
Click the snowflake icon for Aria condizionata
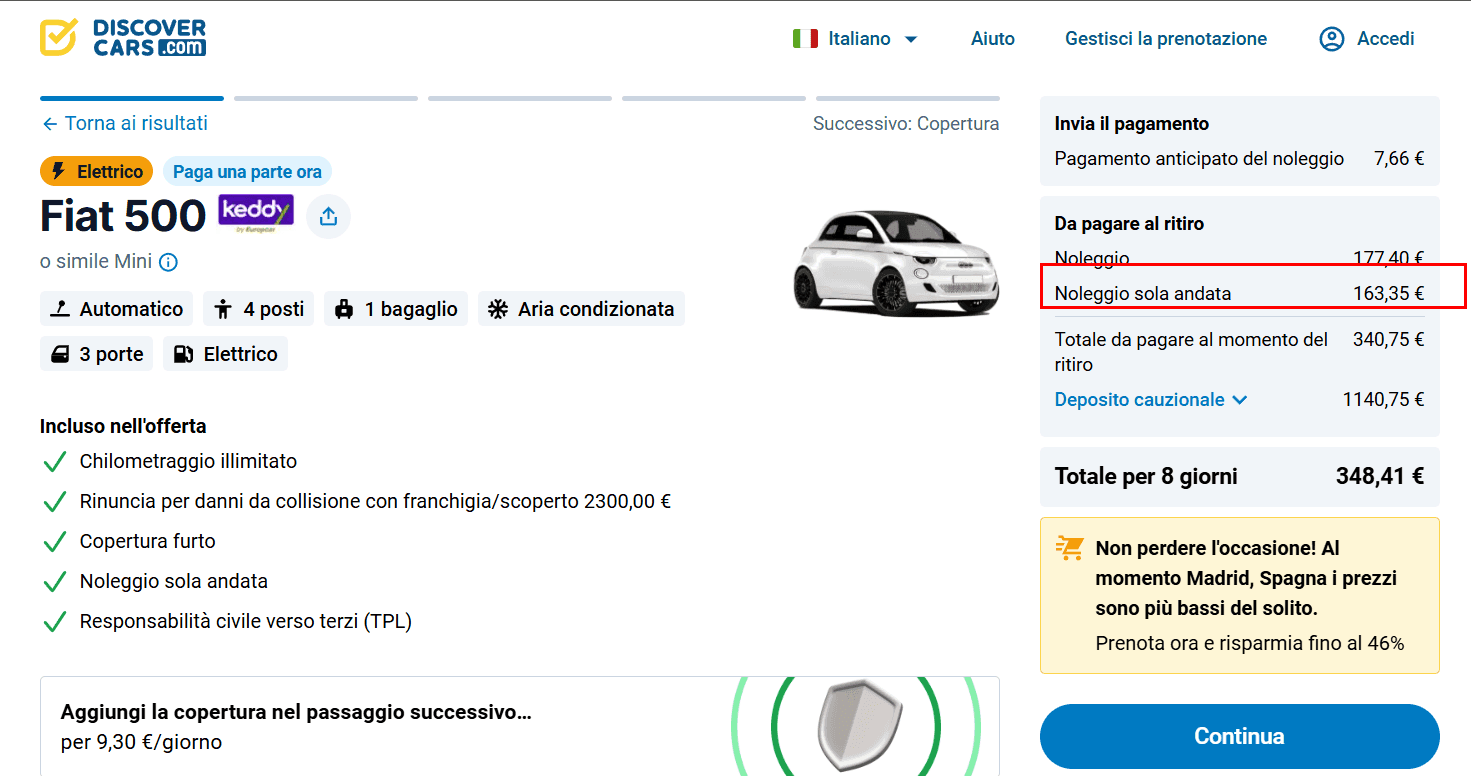(498, 309)
